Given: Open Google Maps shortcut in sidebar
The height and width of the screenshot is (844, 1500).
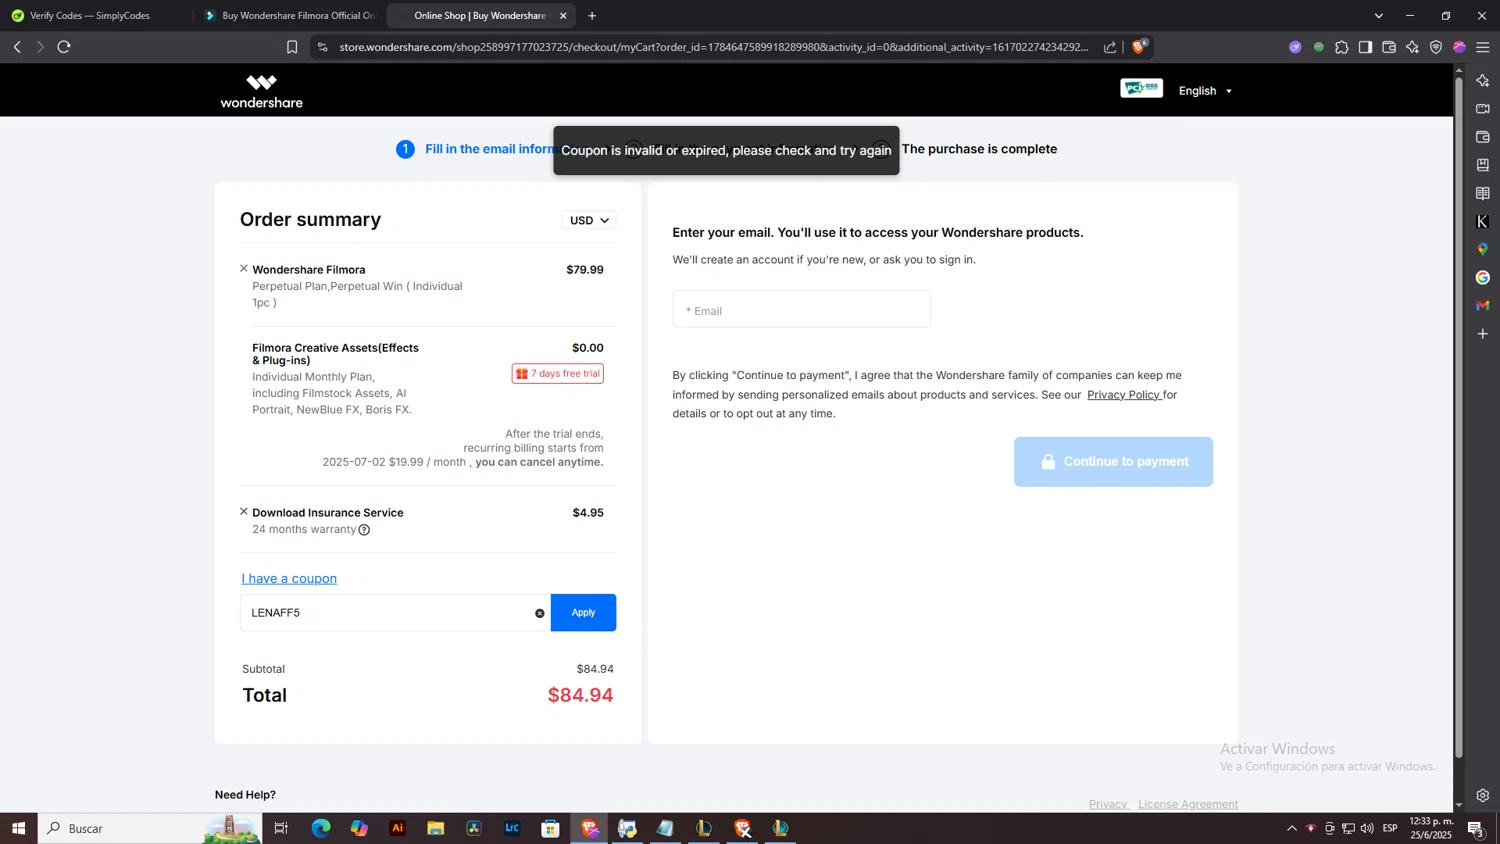Looking at the screenshot, I should [1483, 249].
